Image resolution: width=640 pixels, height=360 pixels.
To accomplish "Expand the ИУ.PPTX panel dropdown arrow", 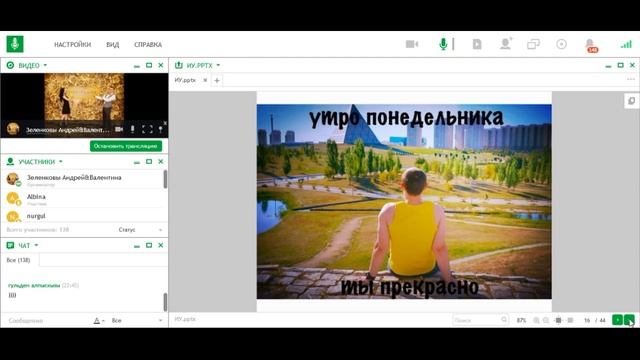I will tap(218, 65).
